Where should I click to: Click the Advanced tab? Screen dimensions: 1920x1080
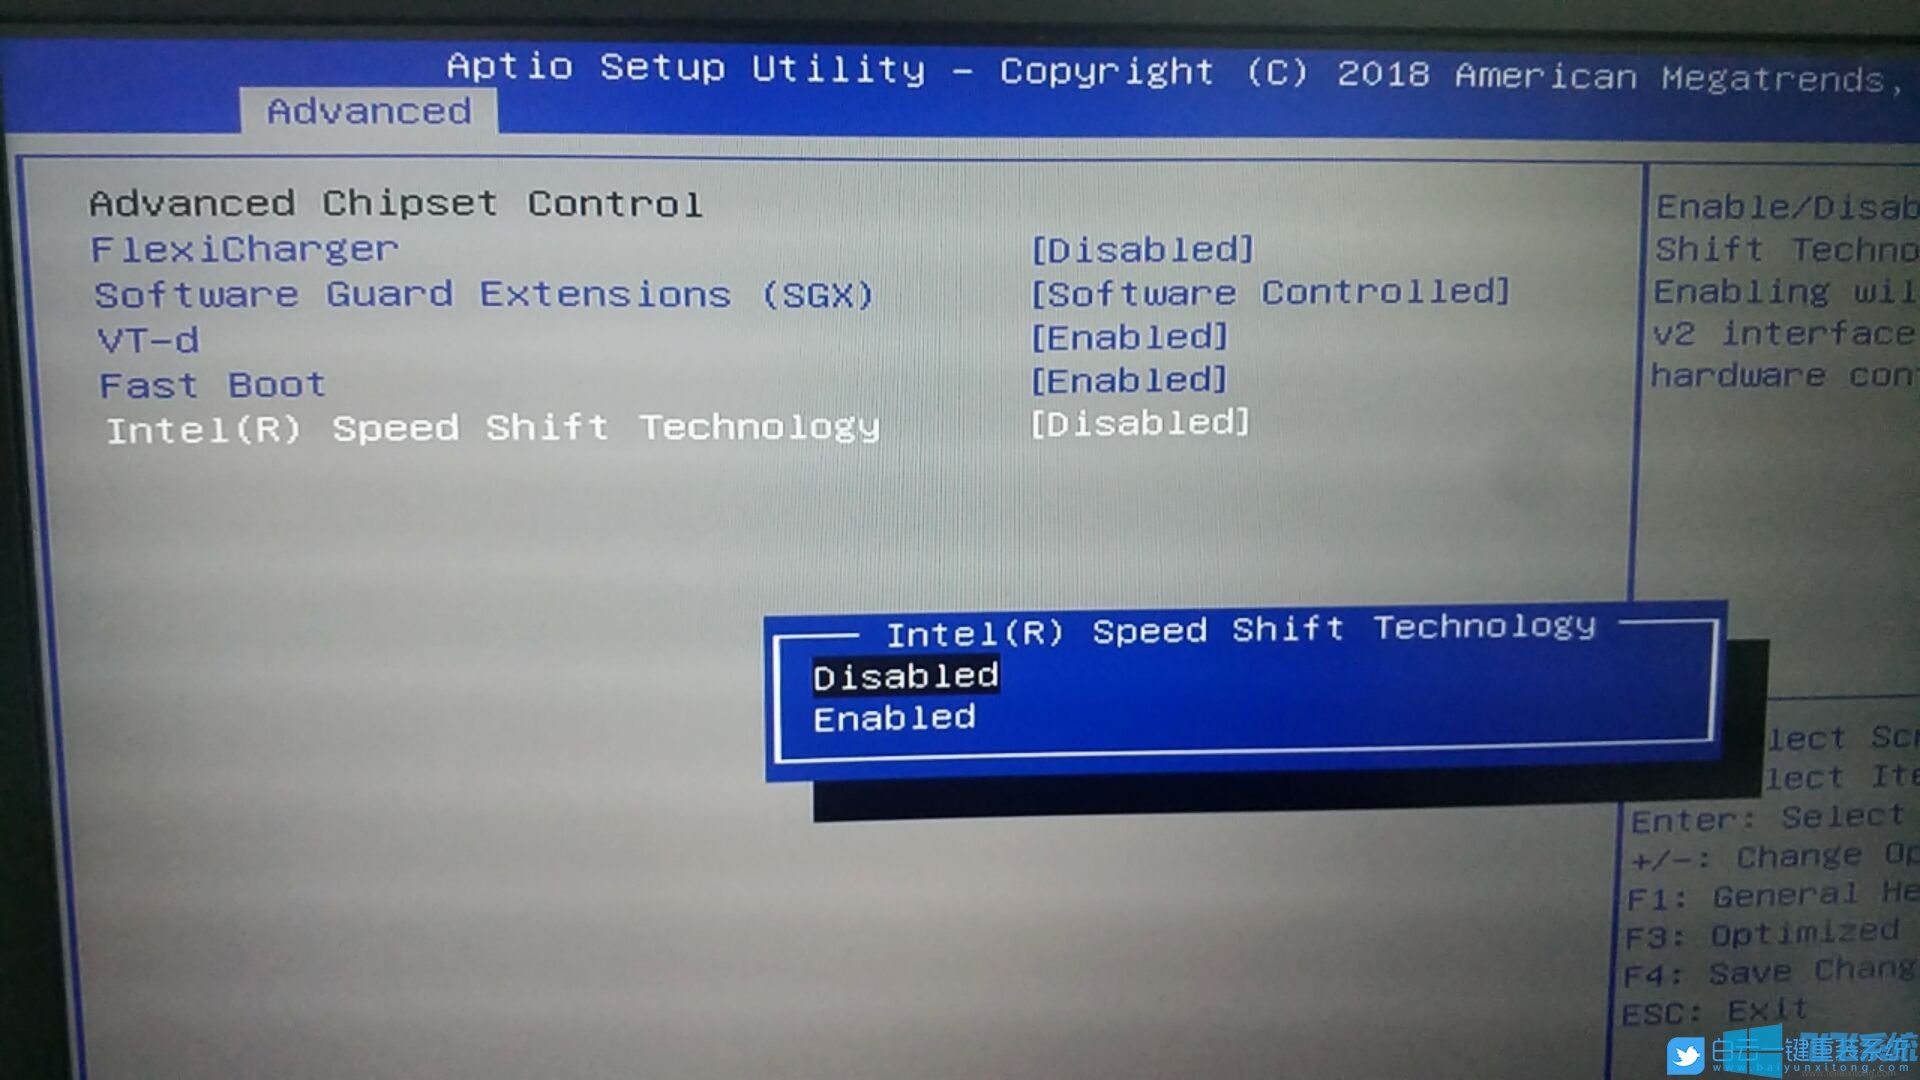pyautogui.click(x=356, y=109)
